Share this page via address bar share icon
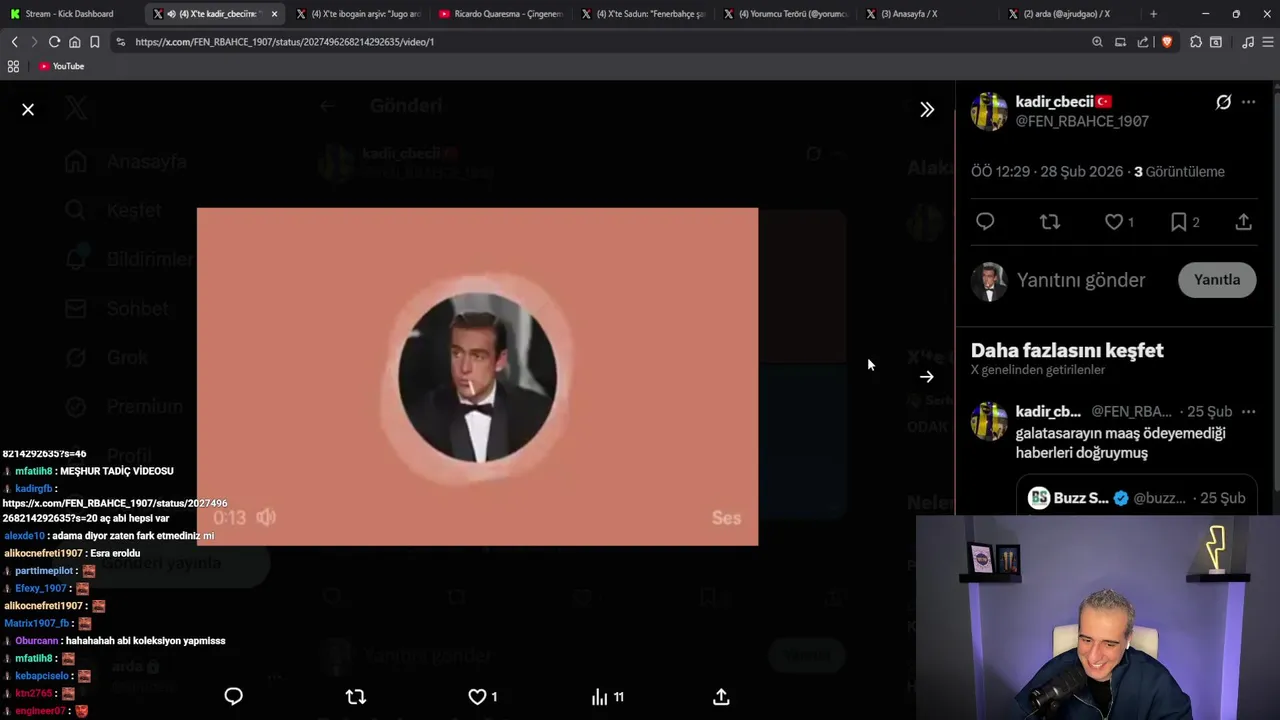Screen dimensions: 1280x720 [x=1143, y=42]
